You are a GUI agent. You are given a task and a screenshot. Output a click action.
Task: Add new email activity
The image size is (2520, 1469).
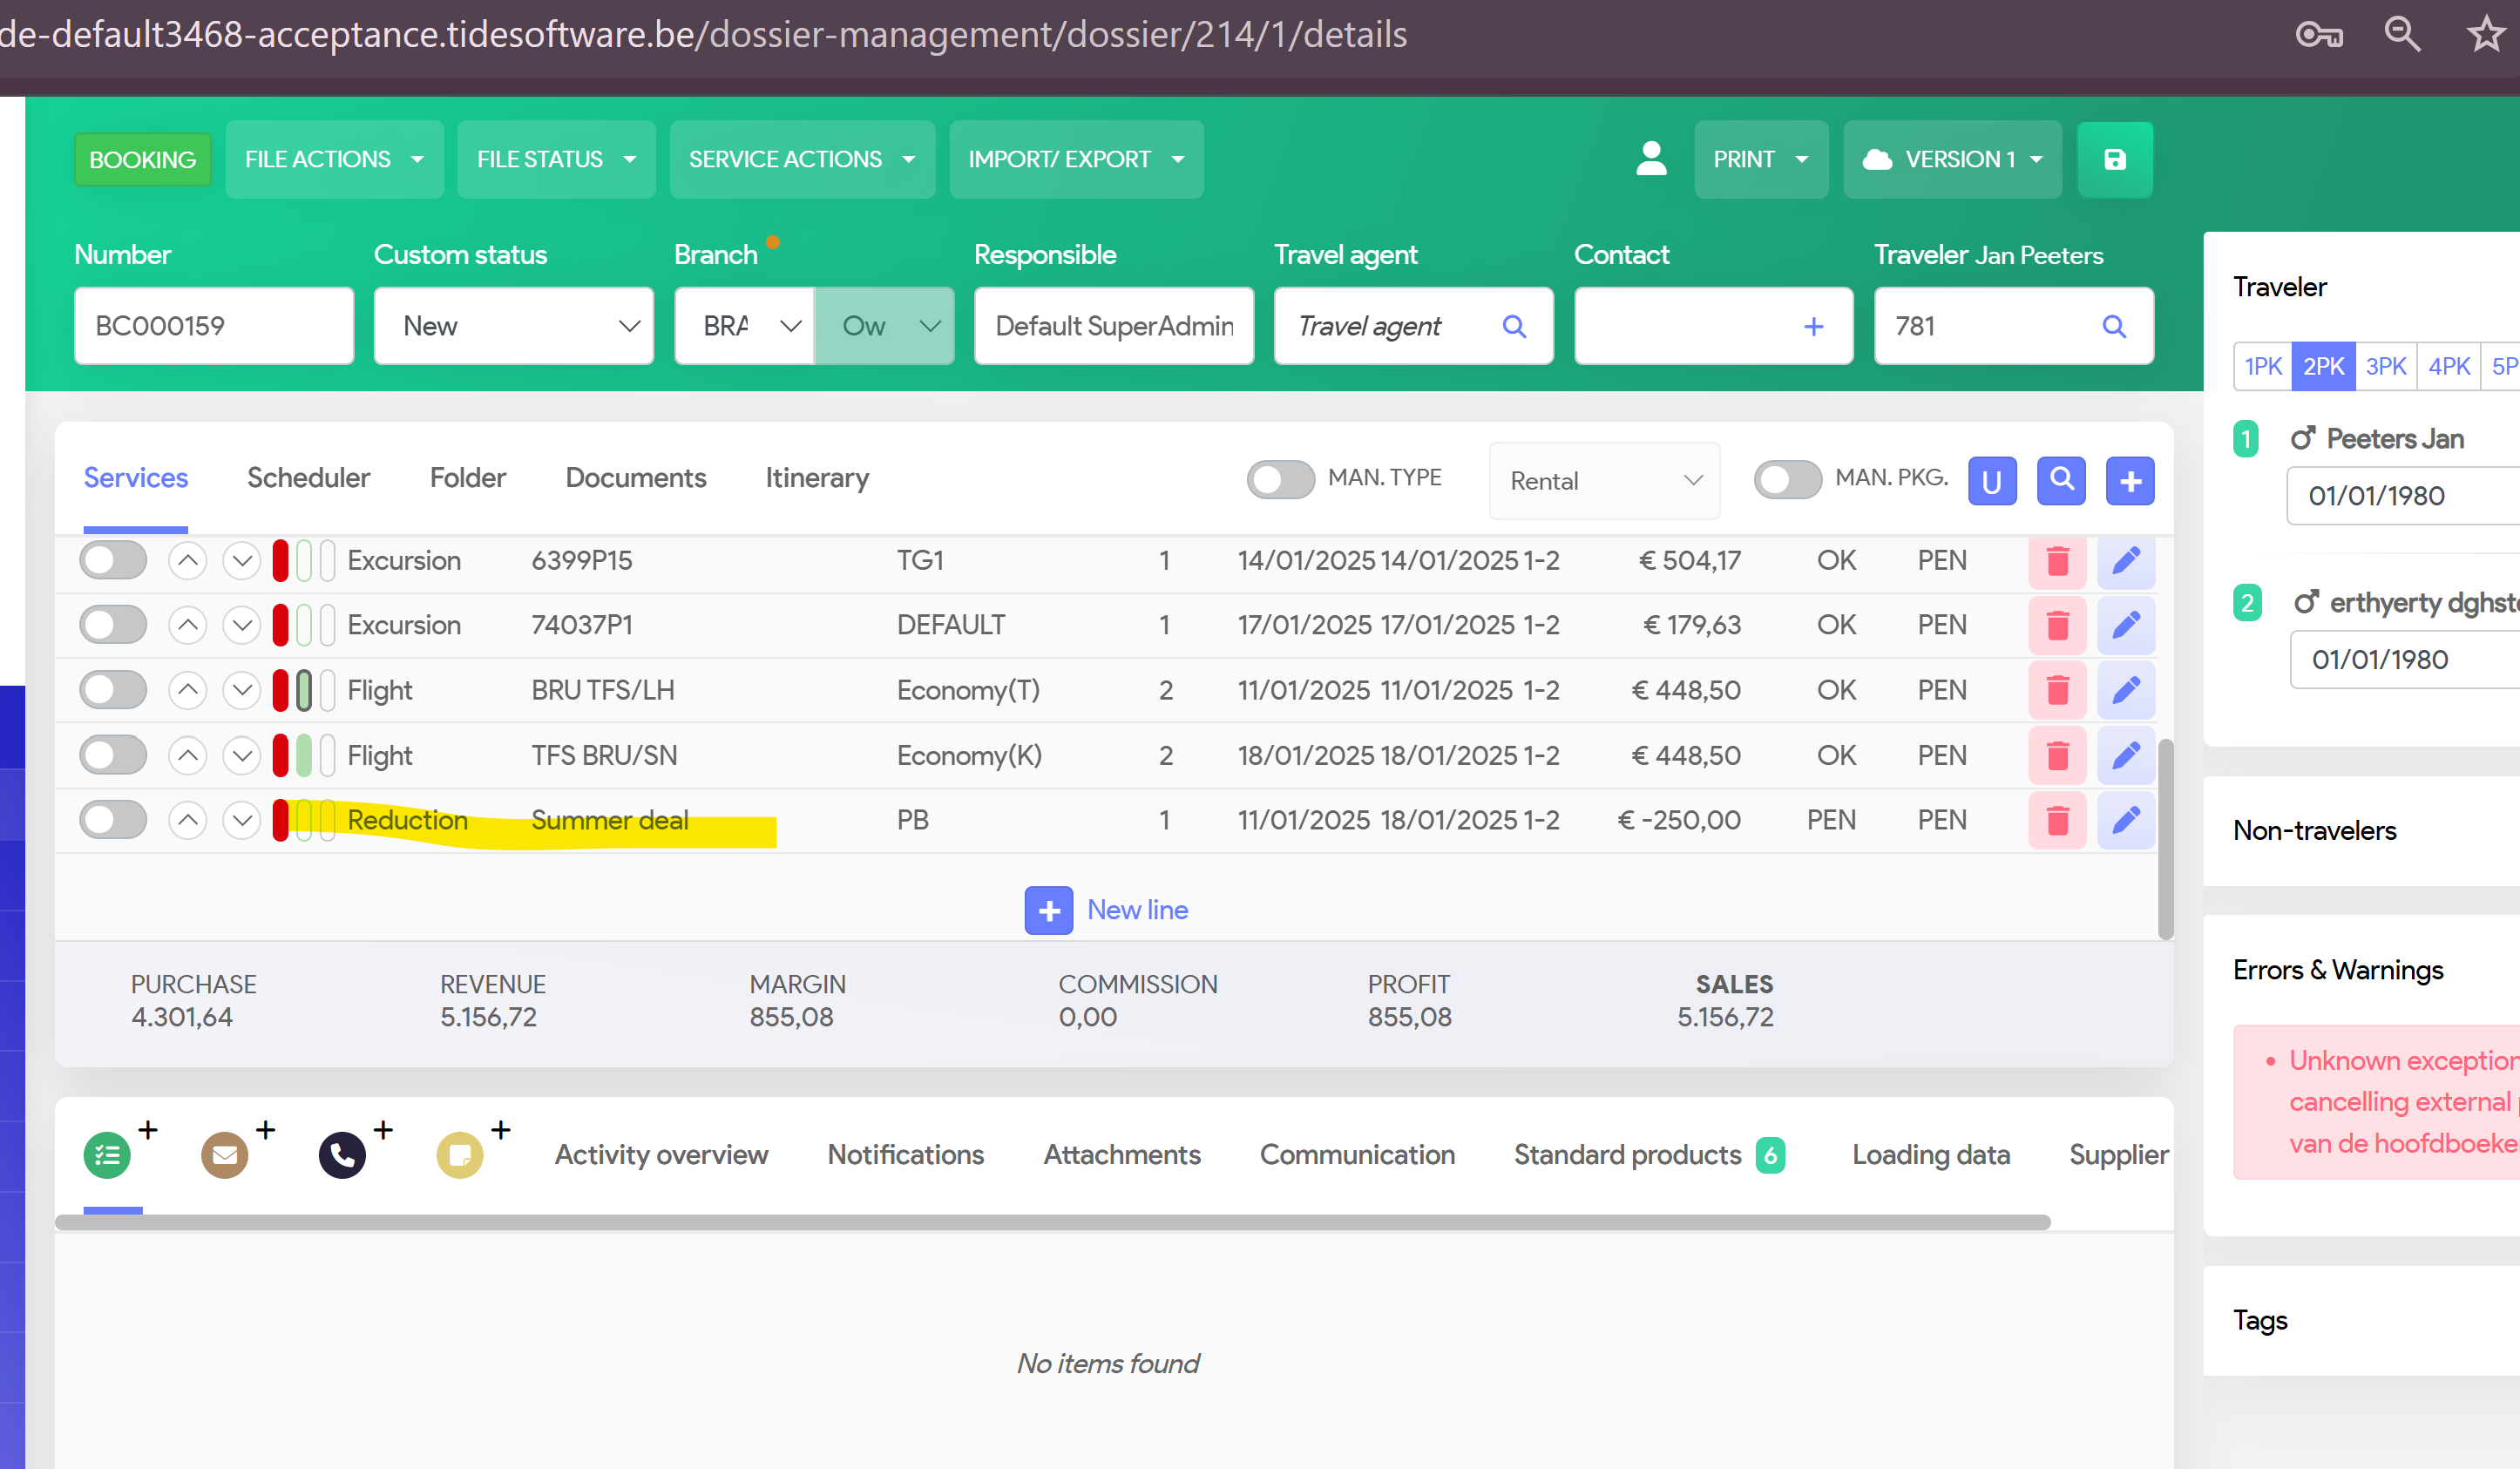pos(226,1155)
